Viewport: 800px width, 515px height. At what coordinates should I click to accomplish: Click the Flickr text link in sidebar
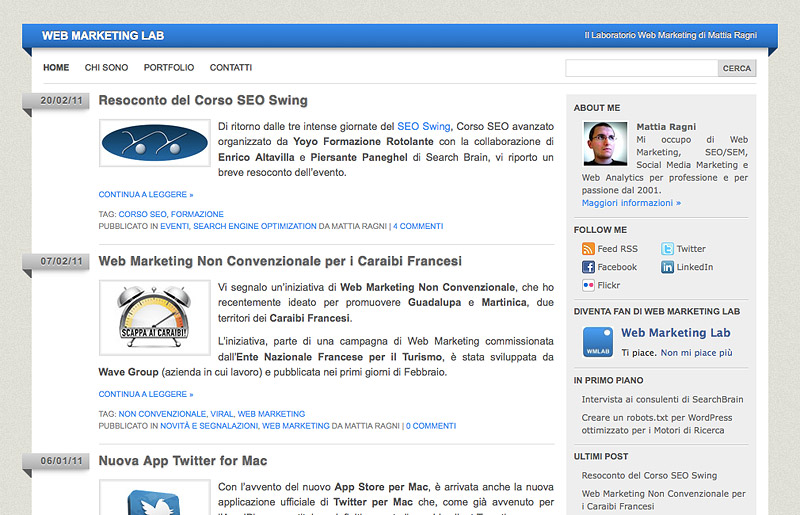pos(609,285)
